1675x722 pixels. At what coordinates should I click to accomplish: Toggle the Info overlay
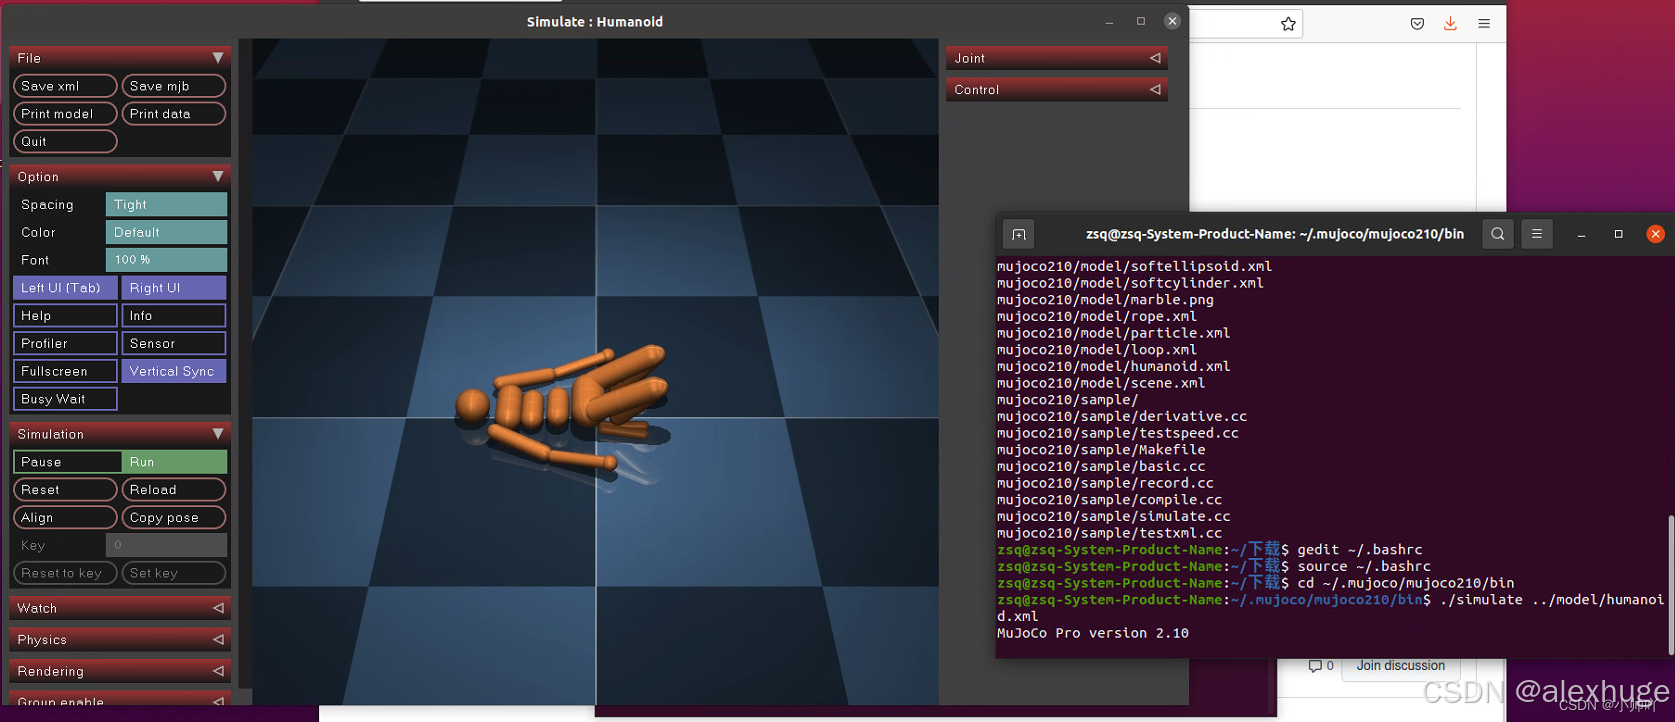tap(174, 316)
